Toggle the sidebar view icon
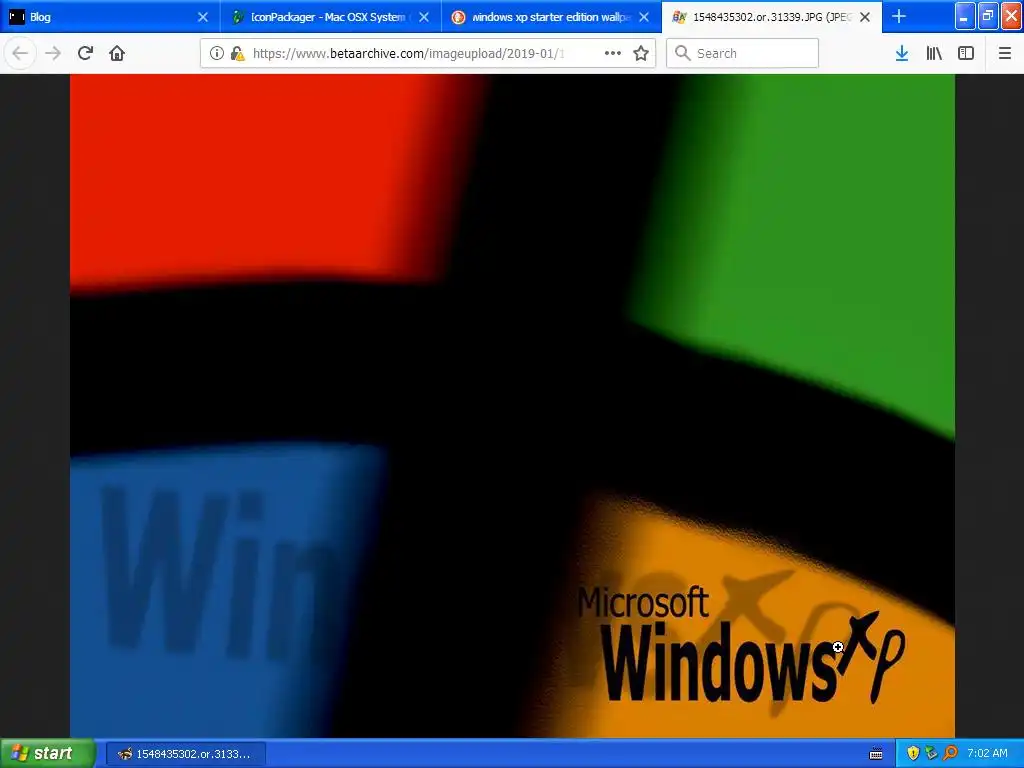This screenshot has width=1024, height=768. [966, 54]
